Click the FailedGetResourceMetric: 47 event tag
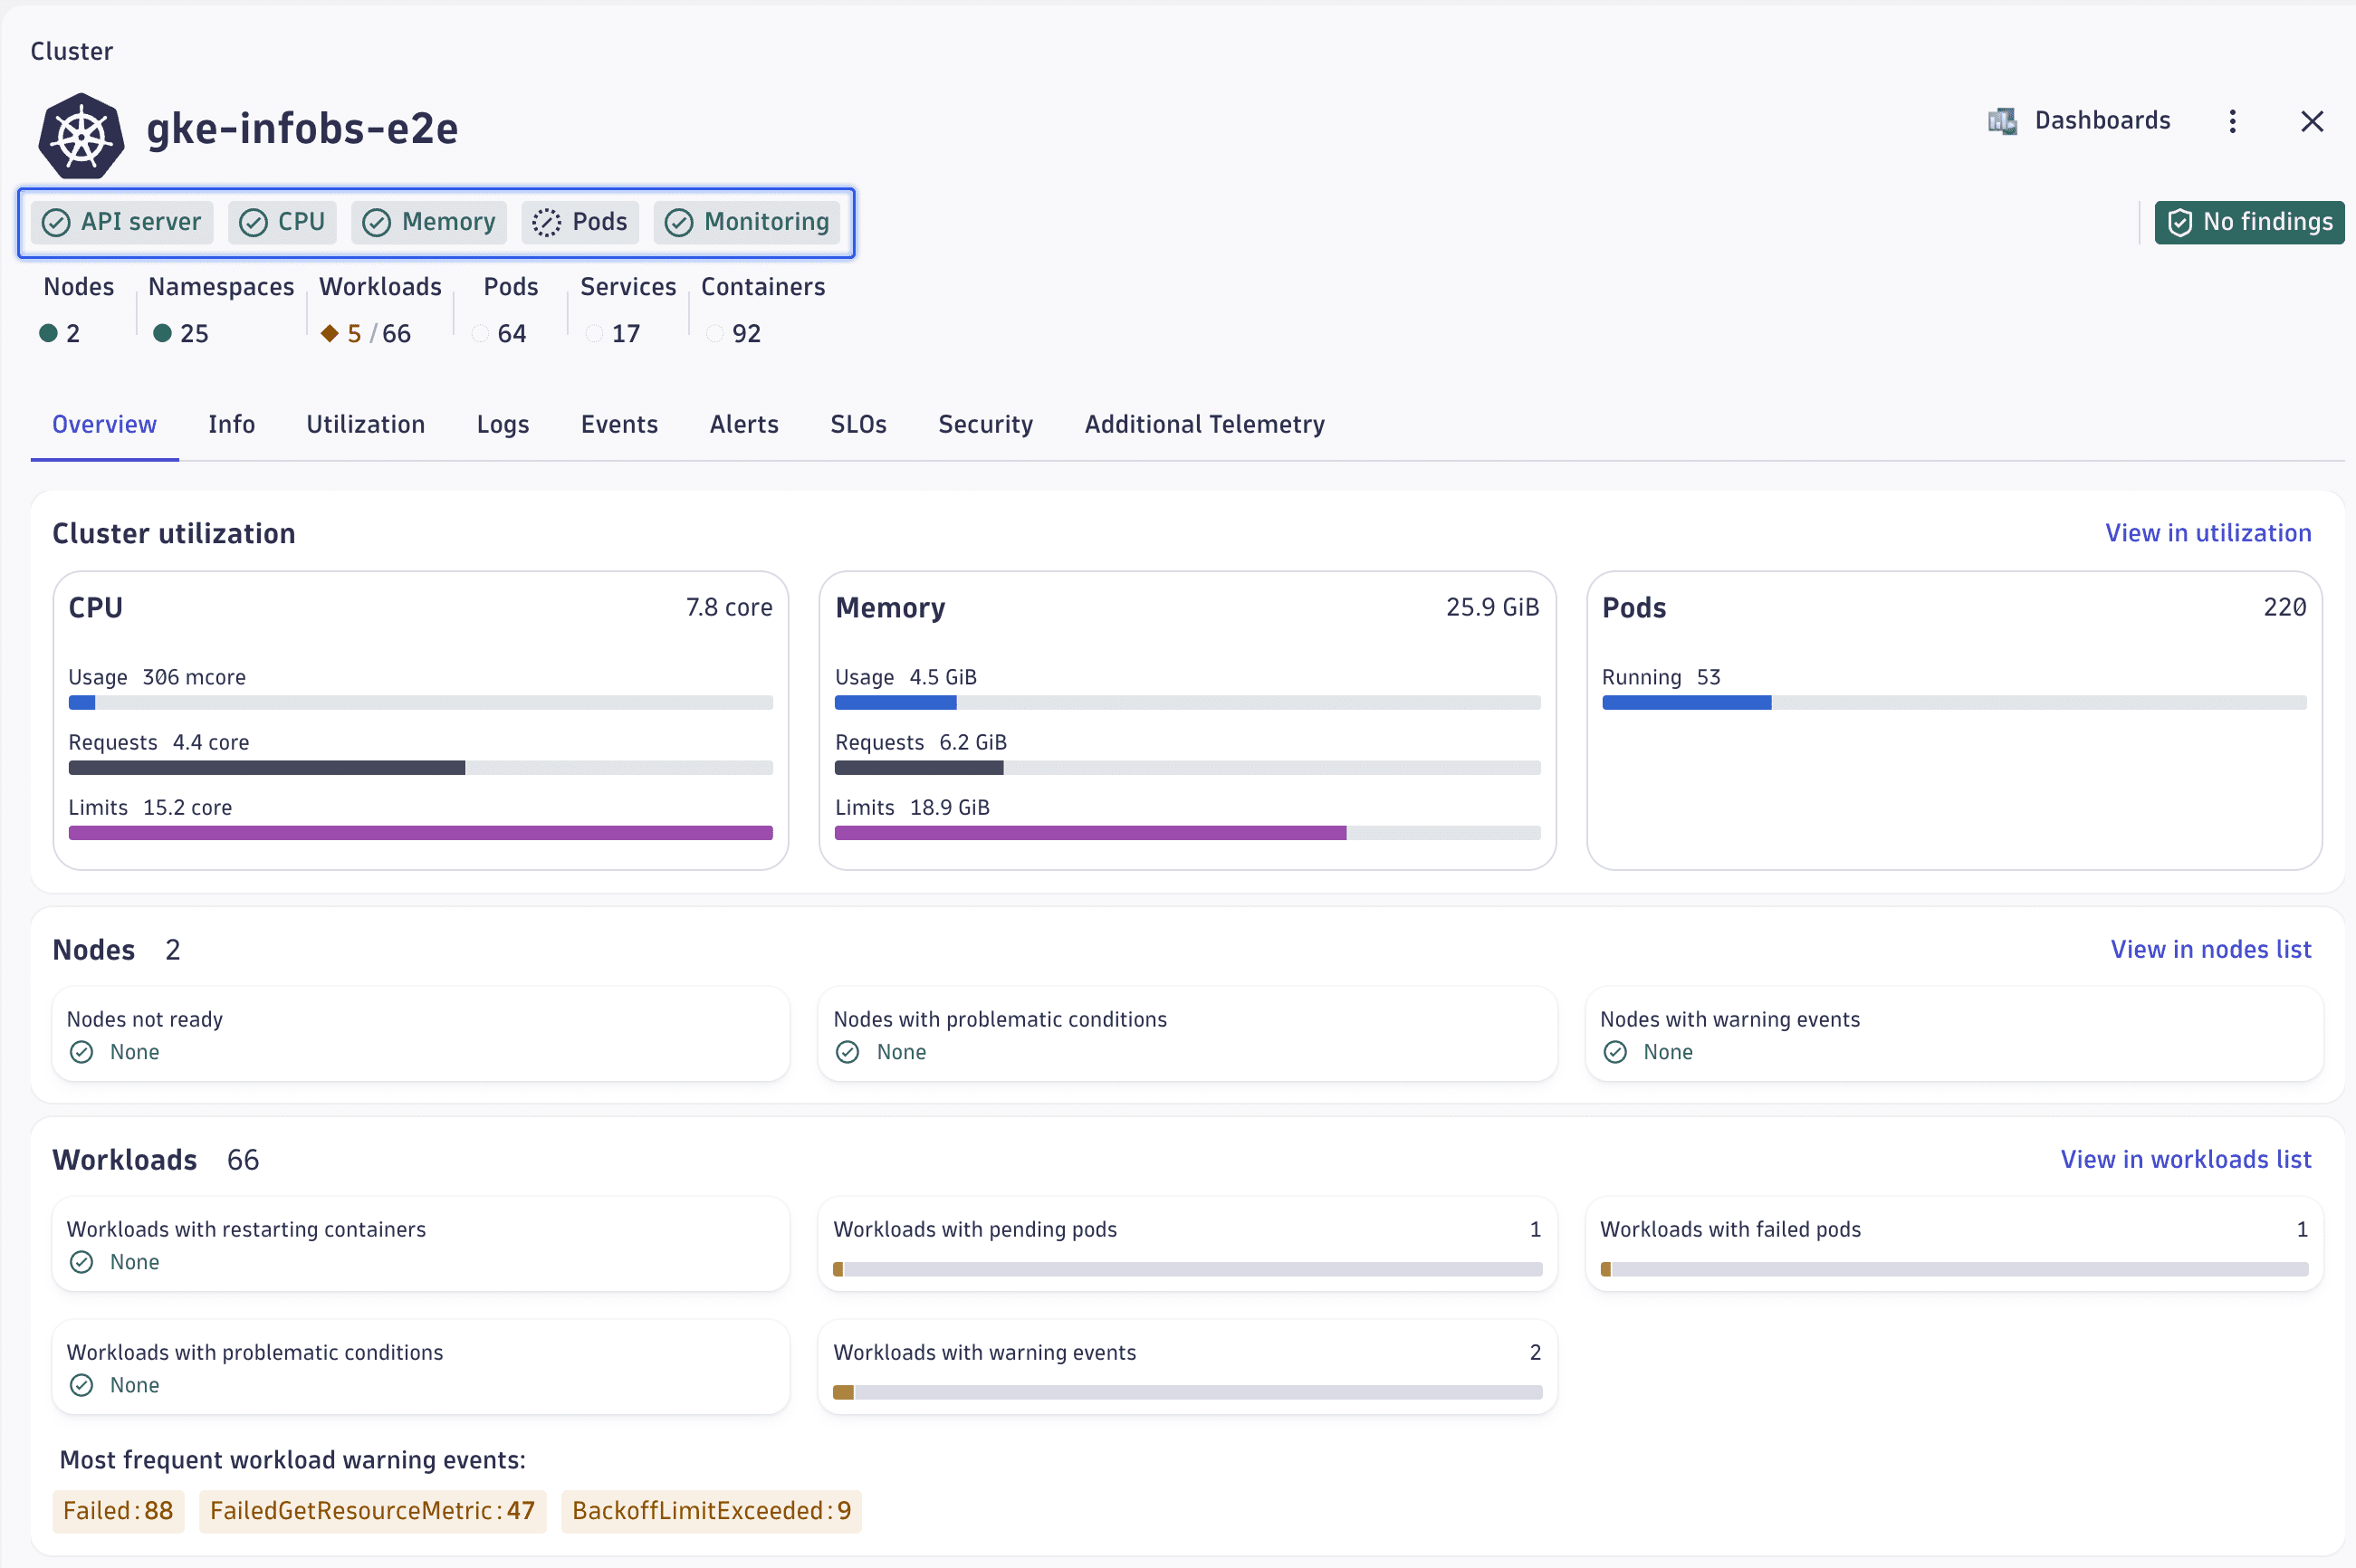Screen dimensions: 2356x1568 coord(372,1510)
